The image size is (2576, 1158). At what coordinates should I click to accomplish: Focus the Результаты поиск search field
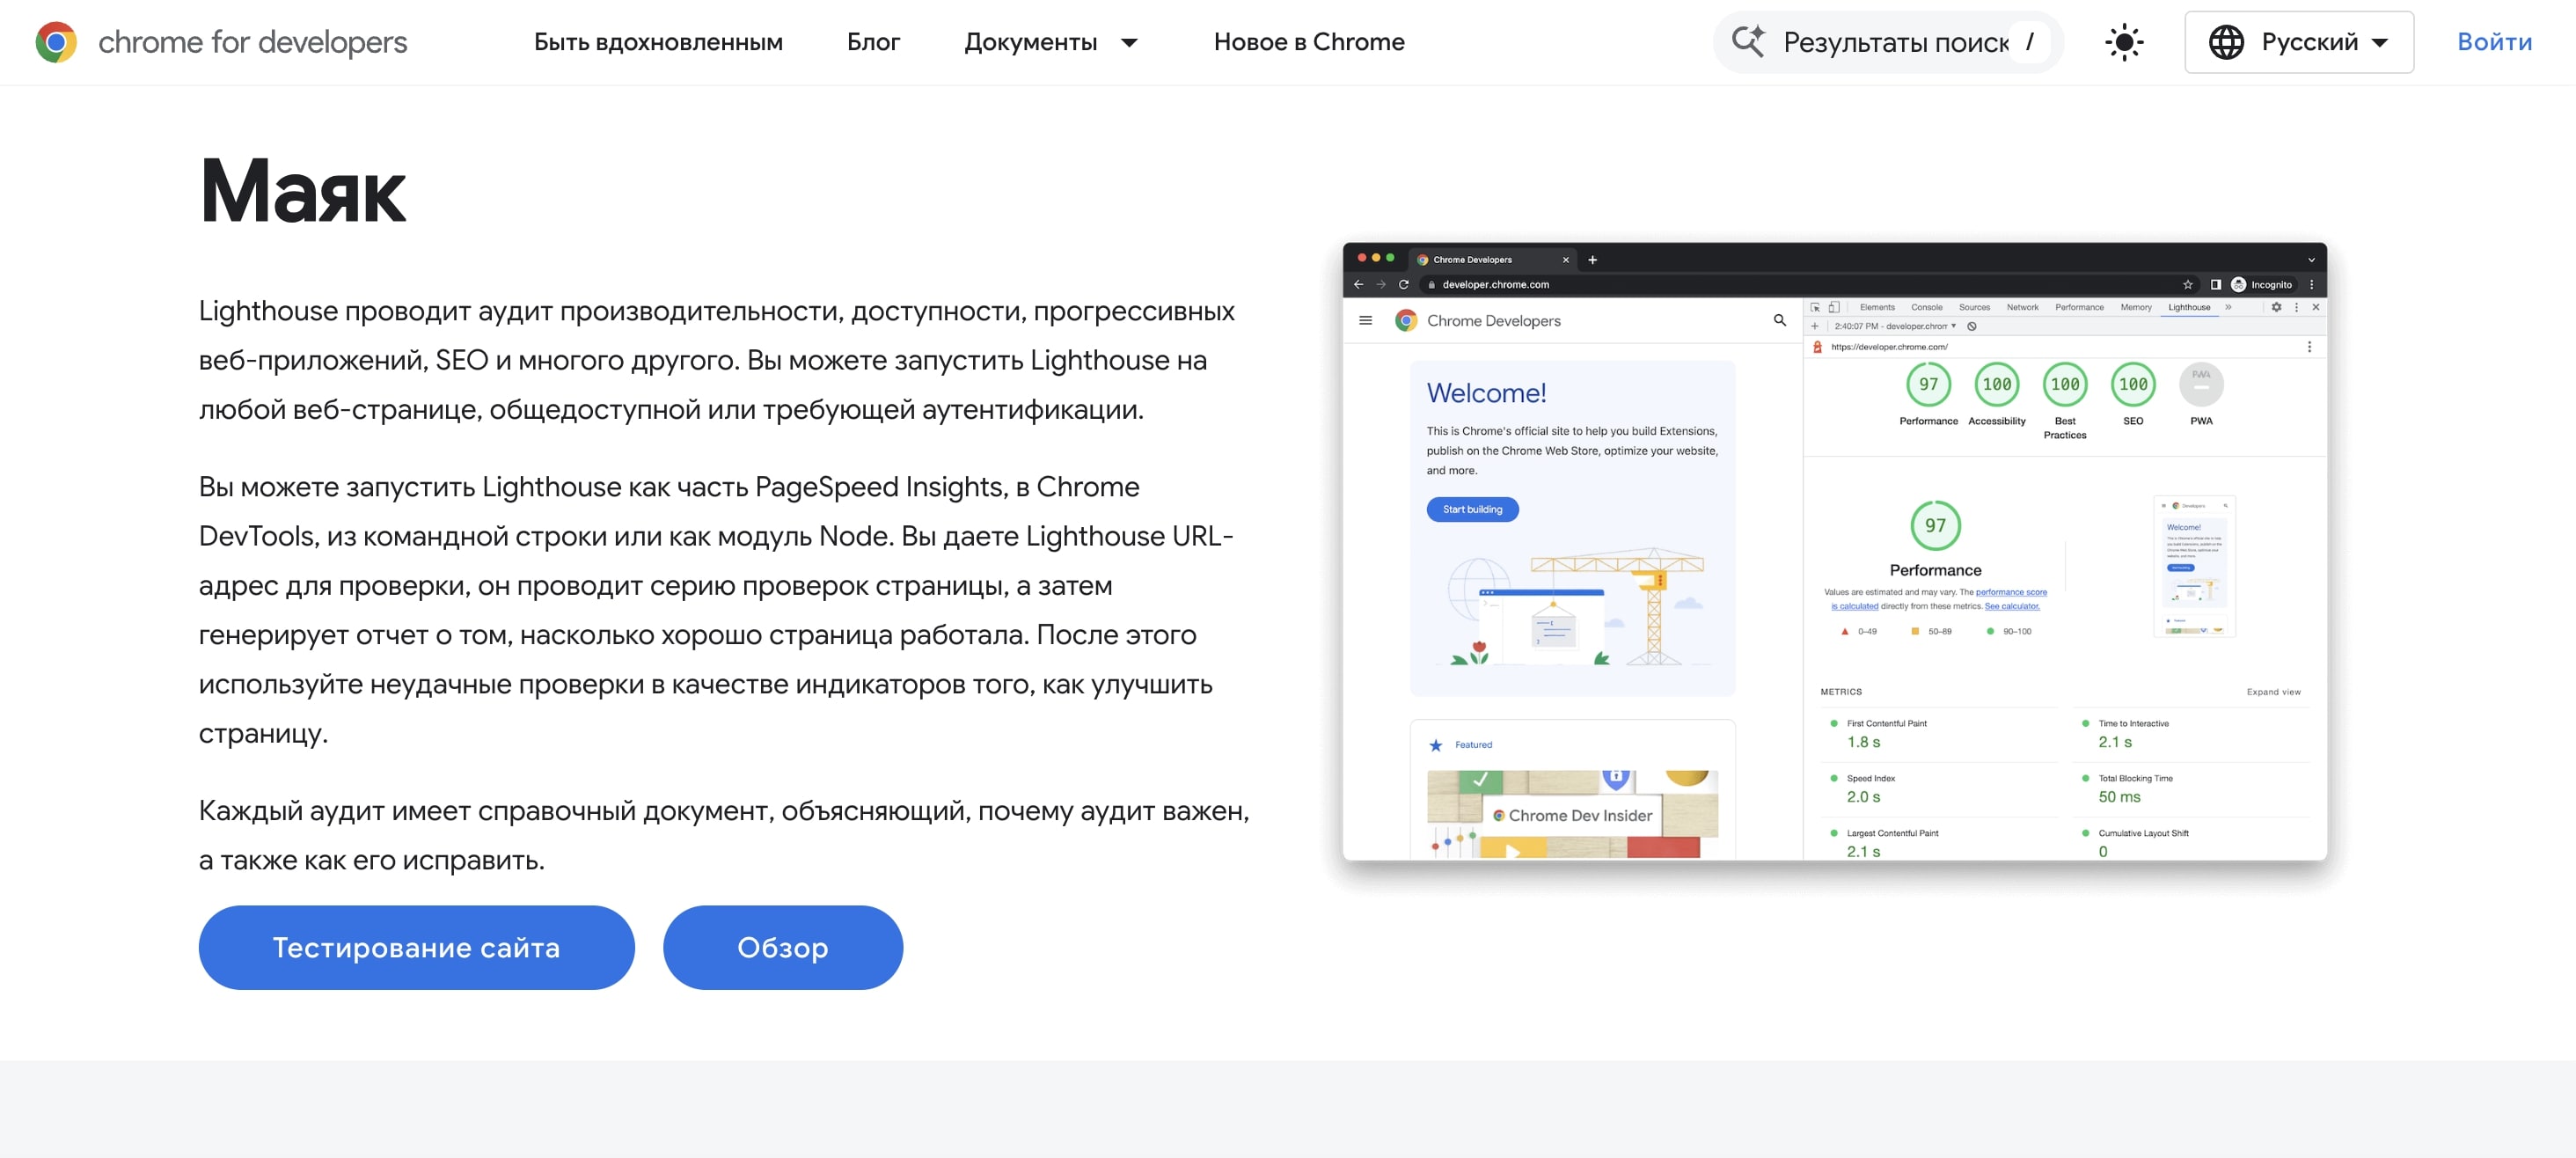pyautogui.click(x=1888, y=42)
